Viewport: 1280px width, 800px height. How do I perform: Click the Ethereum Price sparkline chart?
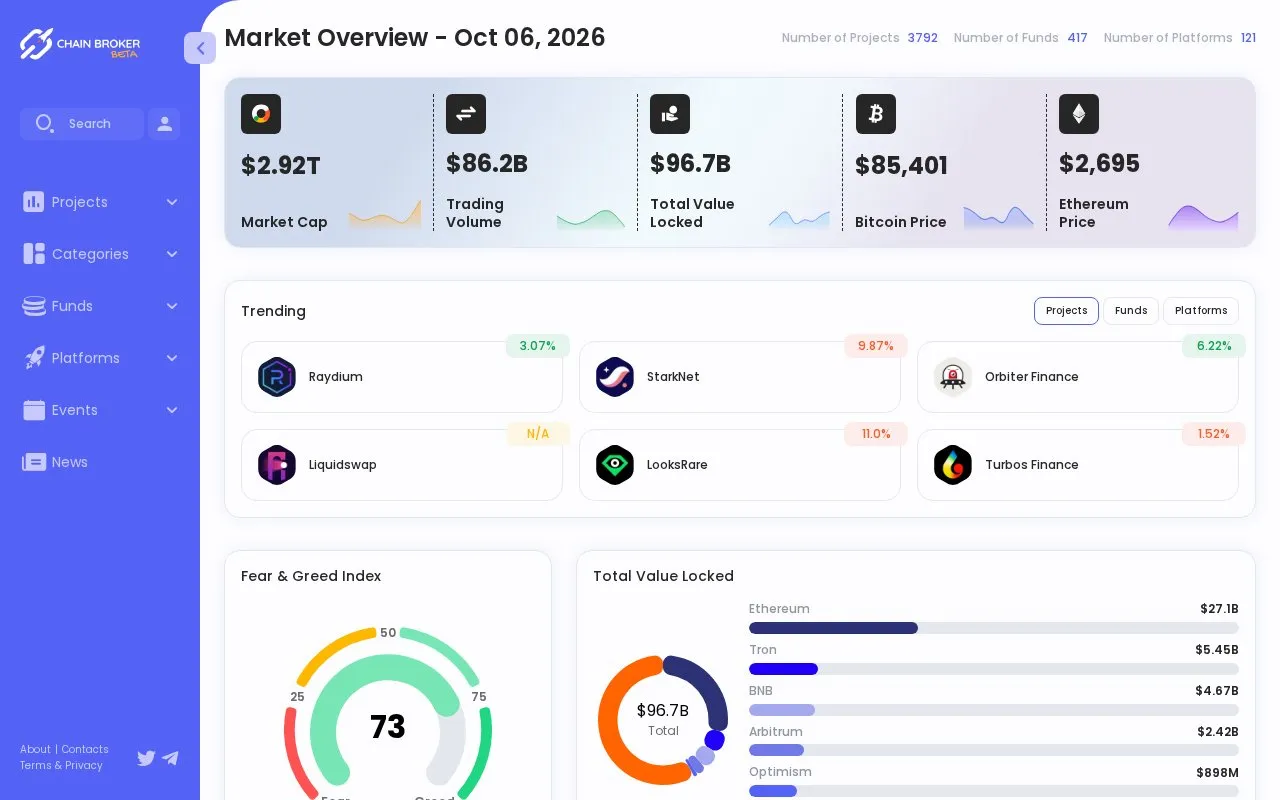(x=1203, y=217)
